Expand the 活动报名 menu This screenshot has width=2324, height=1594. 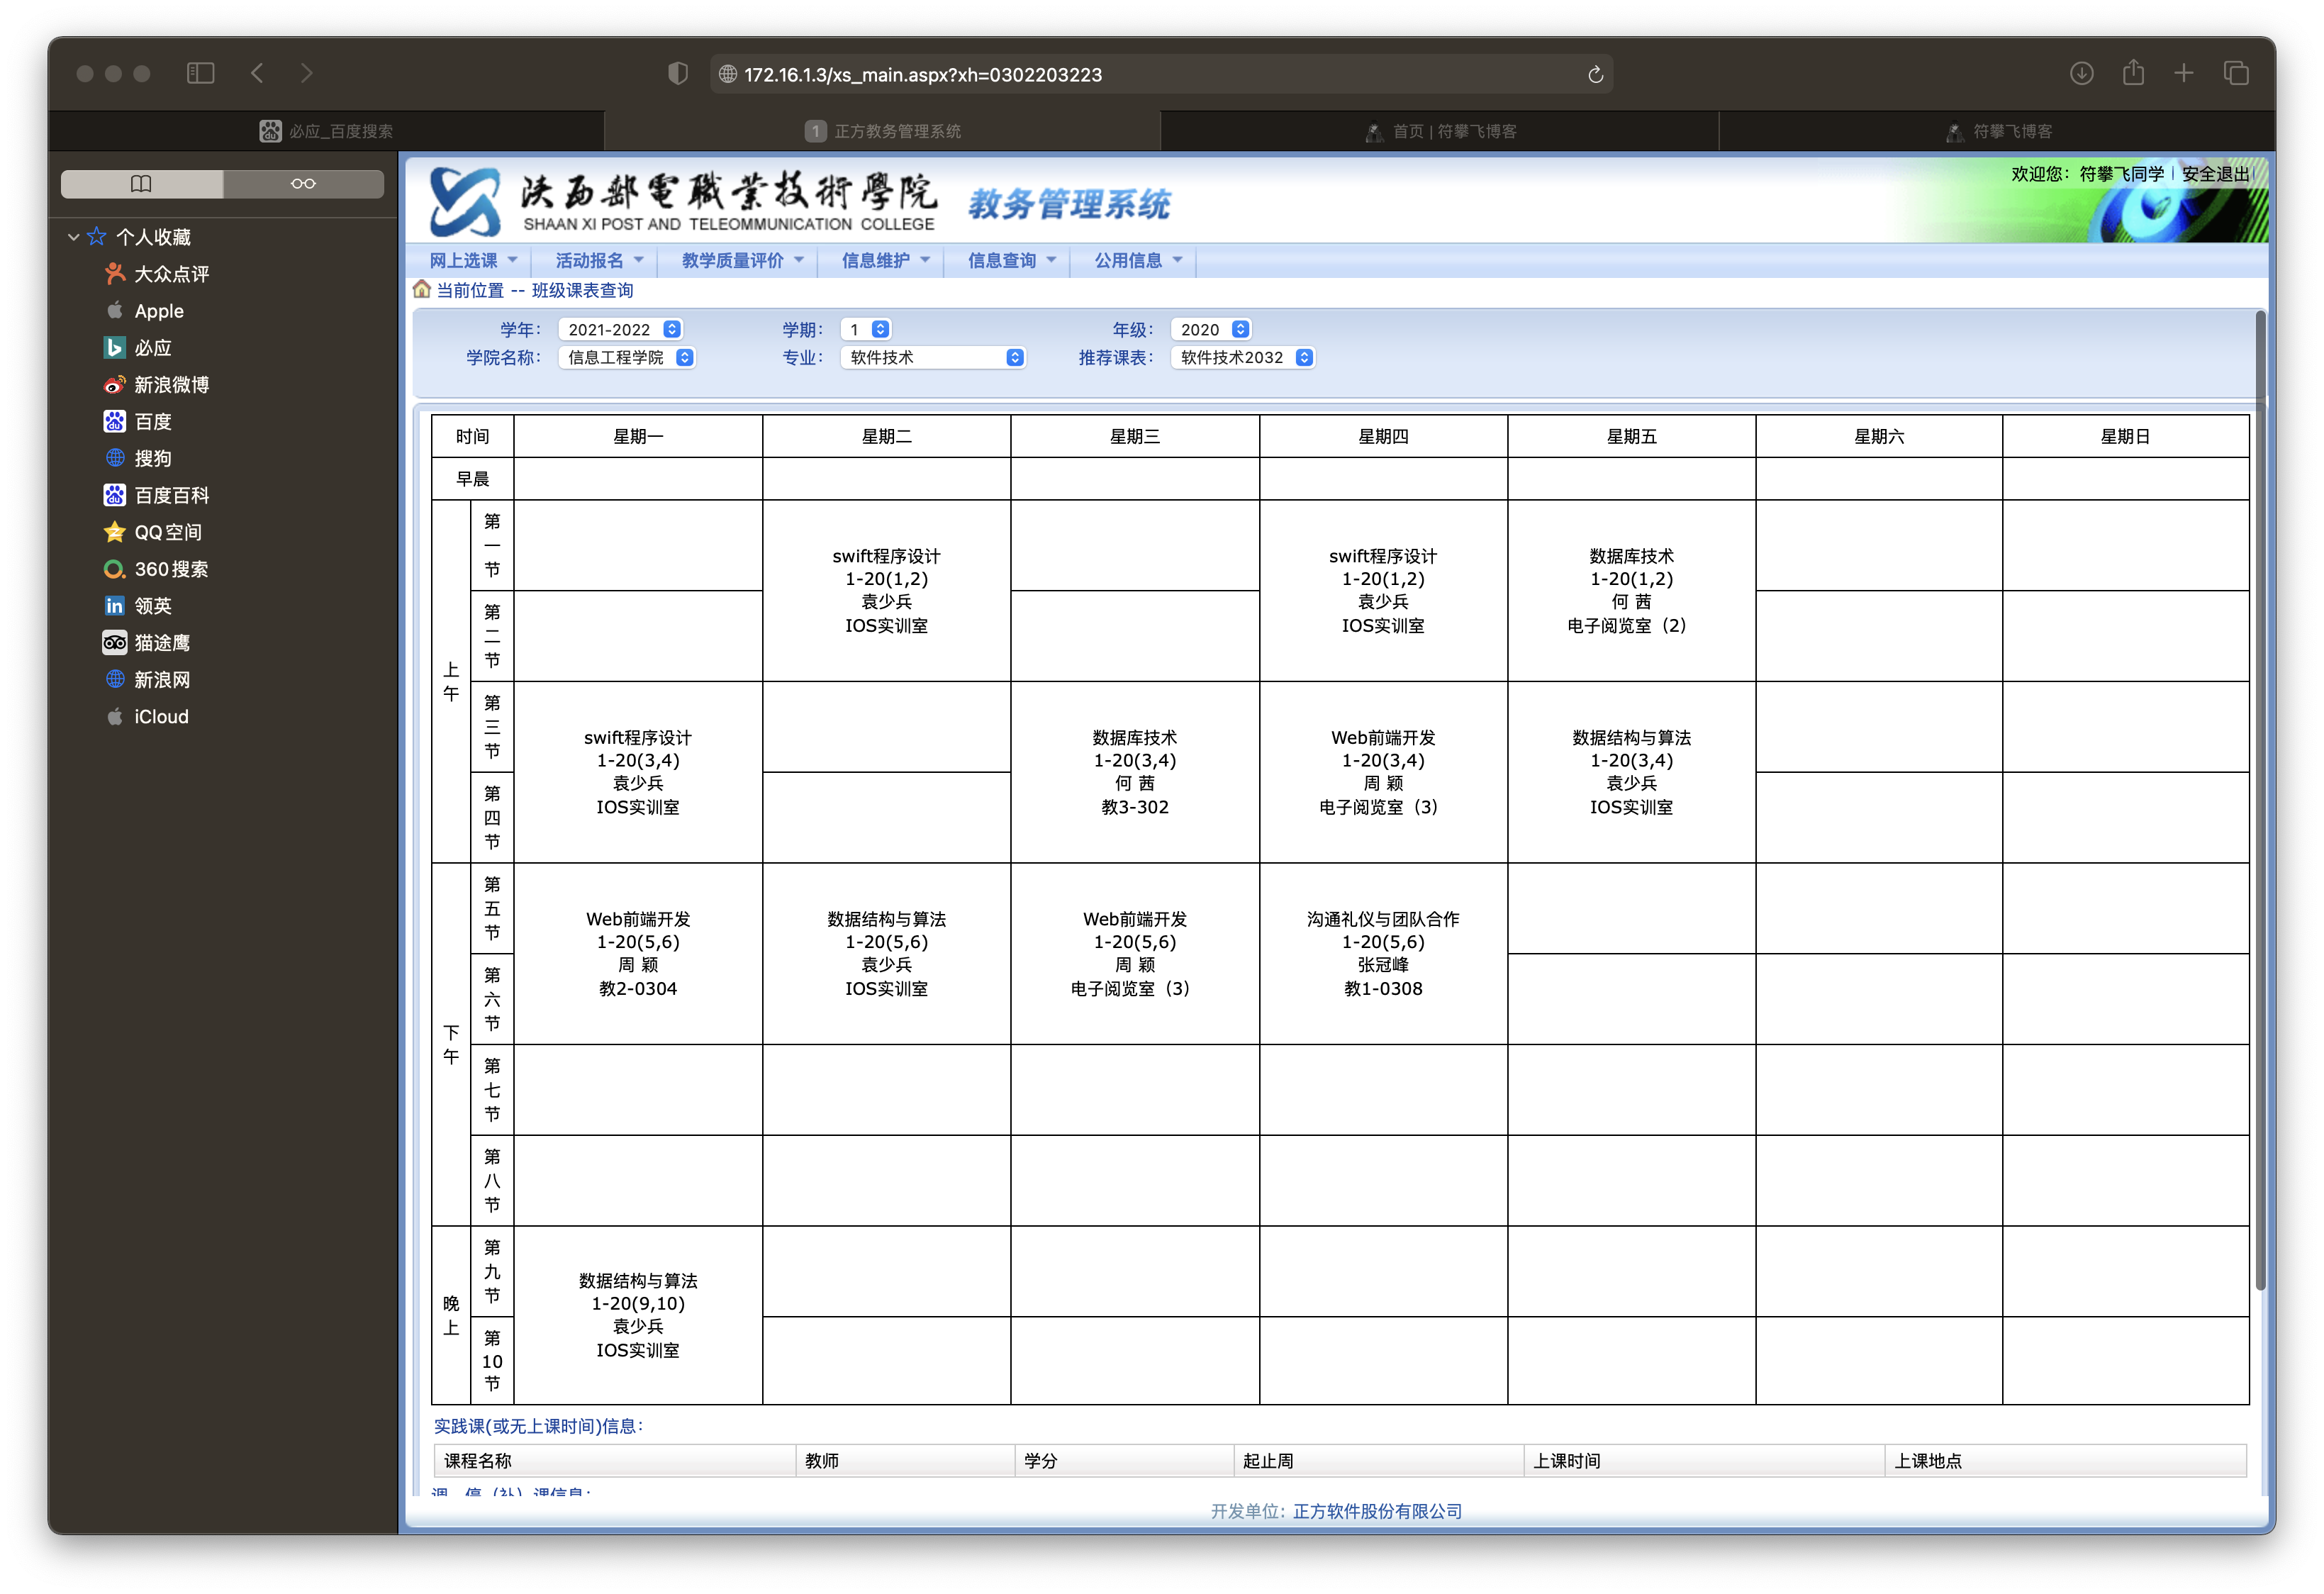click(599, 260)
